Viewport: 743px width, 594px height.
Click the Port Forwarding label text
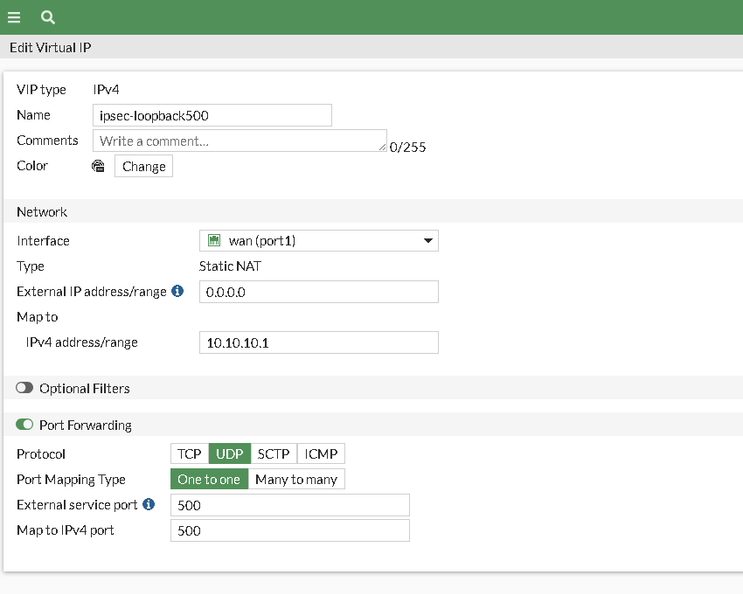point(85,425)
